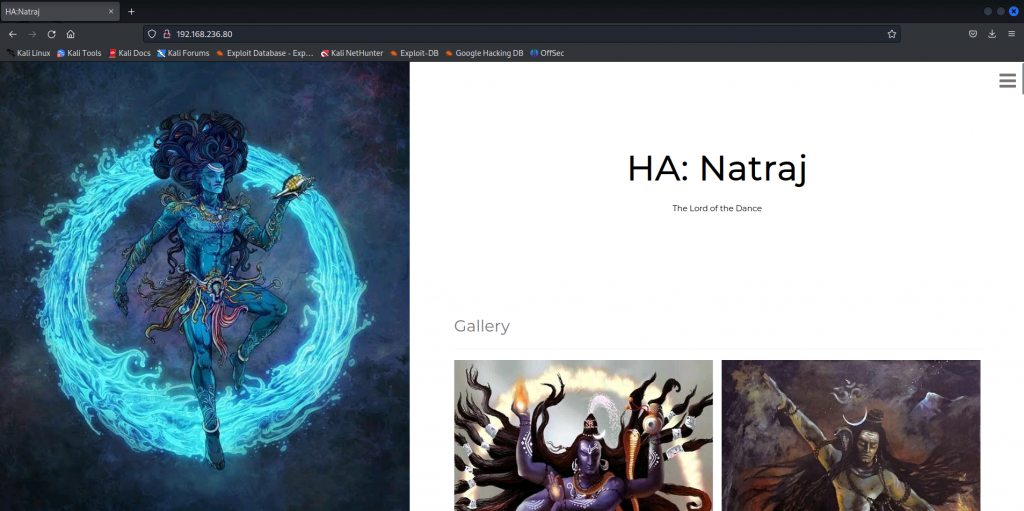The height and width of the screenshot is (511, 1024).
Task: Open the downloads panel
Action: (992, 34)
